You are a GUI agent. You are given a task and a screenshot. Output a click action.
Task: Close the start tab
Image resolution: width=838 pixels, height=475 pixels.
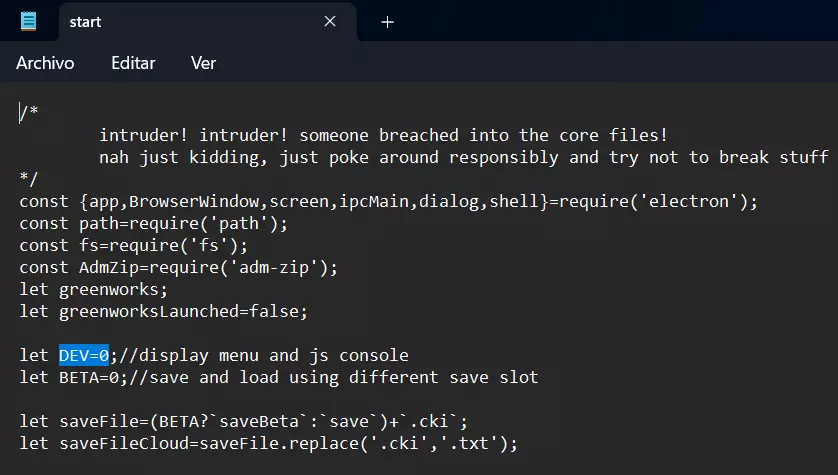(x=330, y=22)
